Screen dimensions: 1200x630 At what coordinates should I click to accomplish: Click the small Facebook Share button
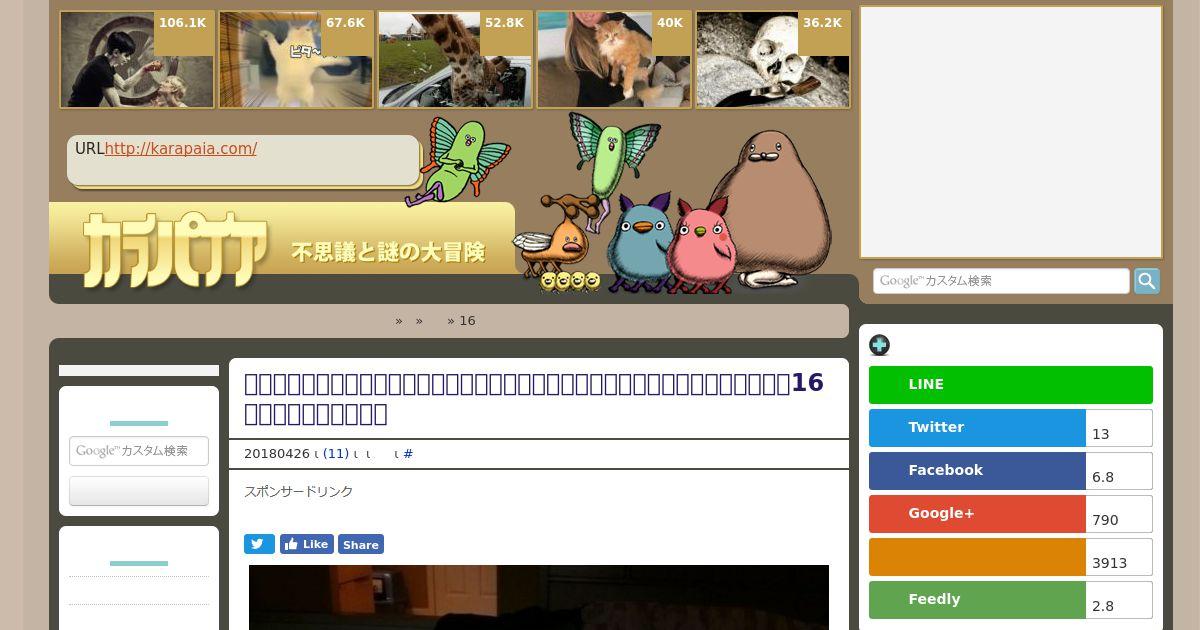point(361,544)
